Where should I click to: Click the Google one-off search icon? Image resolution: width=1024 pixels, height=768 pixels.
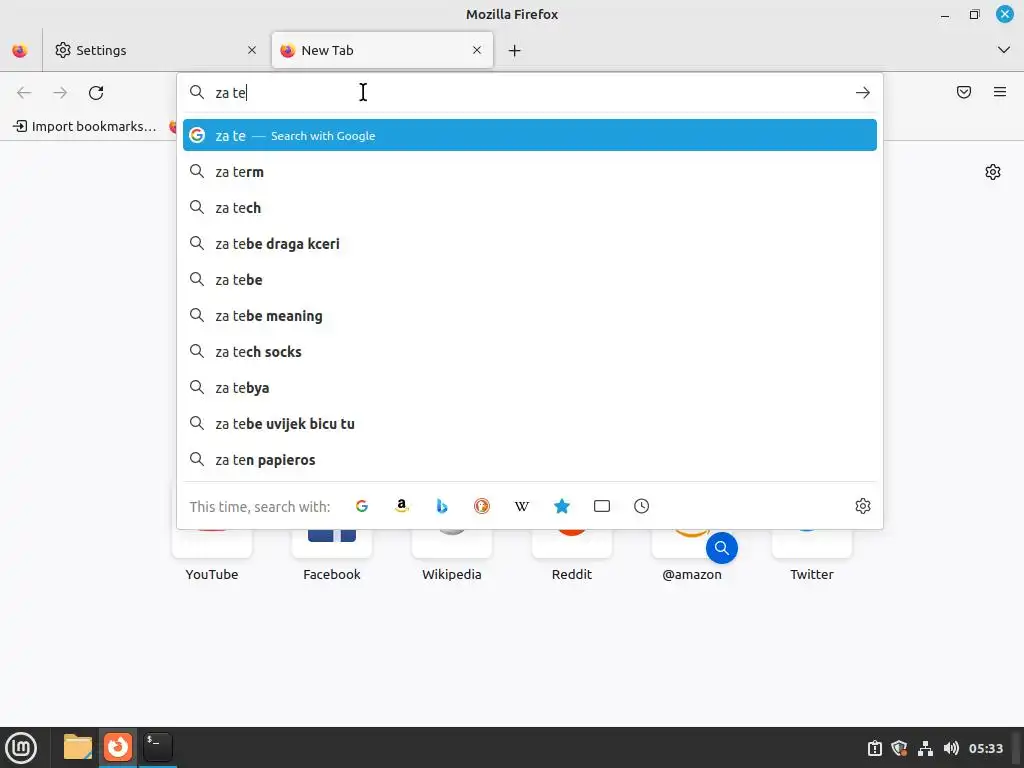(362, 506)
